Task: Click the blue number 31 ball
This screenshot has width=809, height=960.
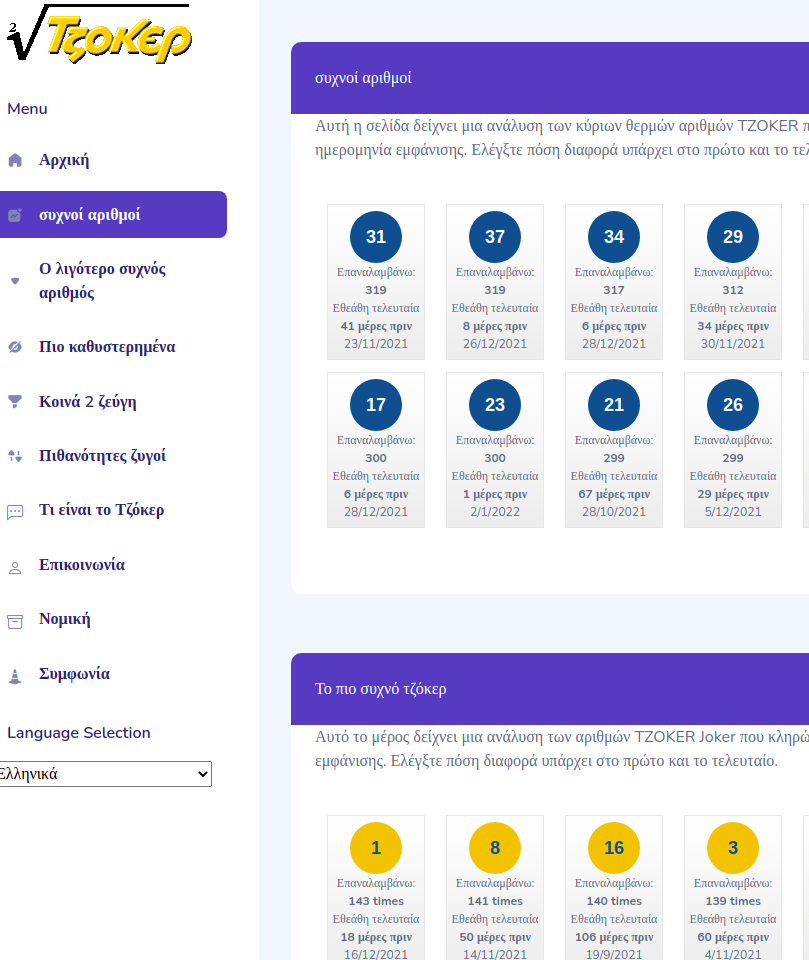Action: coord(376,237)
